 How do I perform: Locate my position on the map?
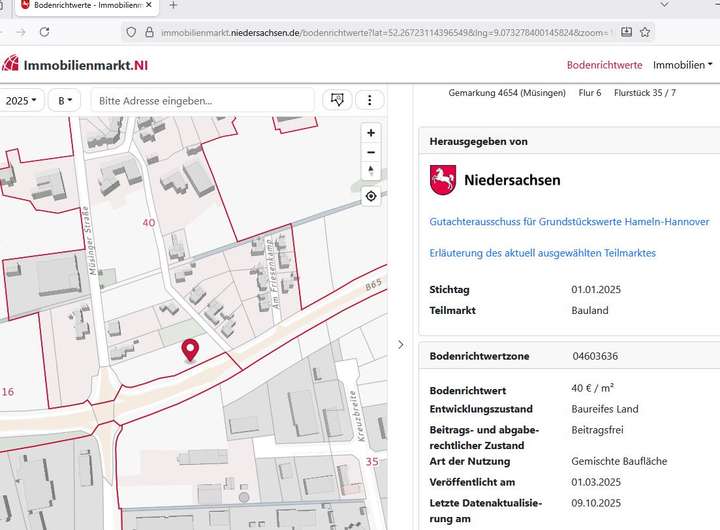pos(371,196)
